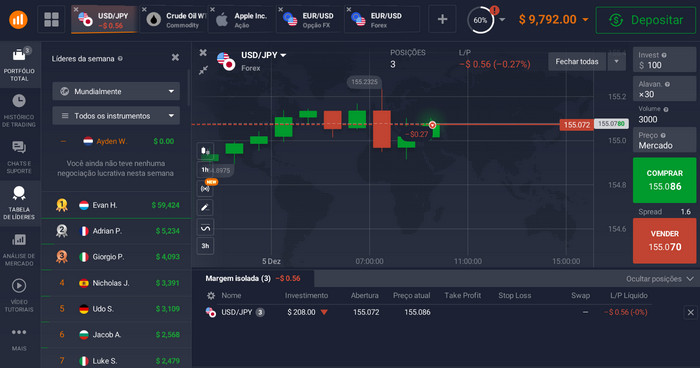This screenshot has width=700, height=368.
Task: Expand Todos os instrumentos dropdown
Action: 116,116
